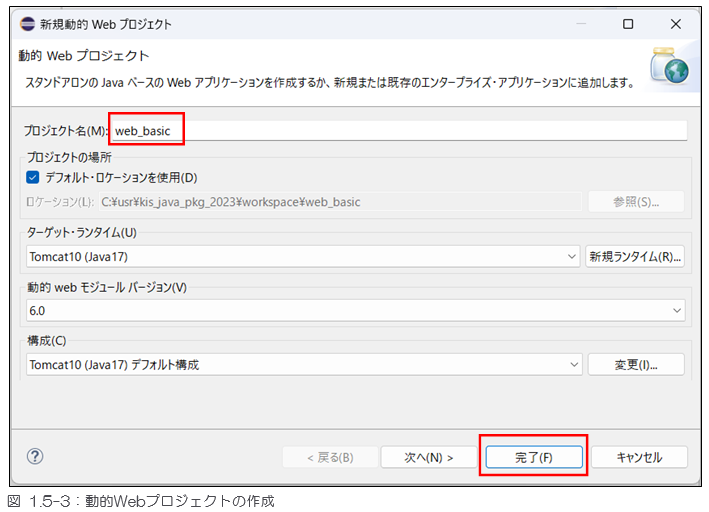The height and width of the screenshot is (512, 709).
Task: Click the 完了(F) finish button
Action: (x=533, y=457)
